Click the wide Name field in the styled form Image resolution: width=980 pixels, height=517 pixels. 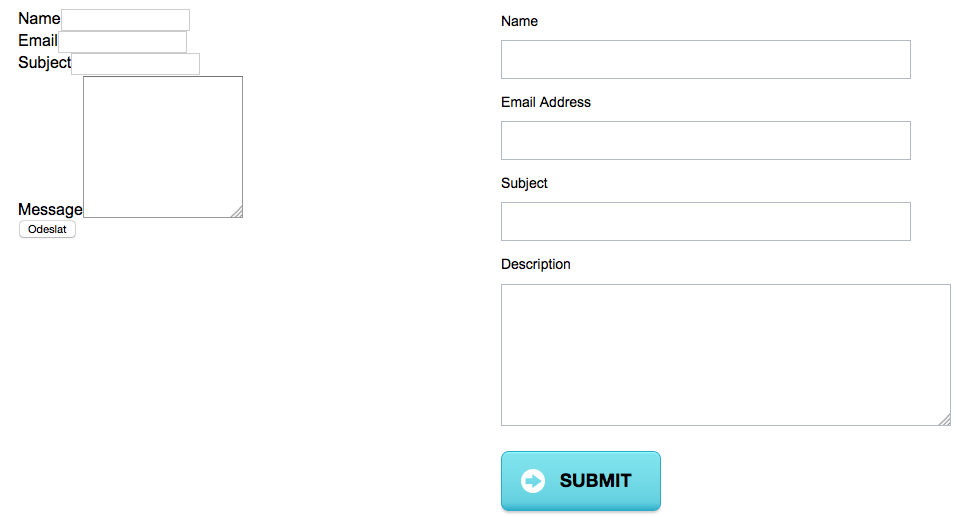705,59
